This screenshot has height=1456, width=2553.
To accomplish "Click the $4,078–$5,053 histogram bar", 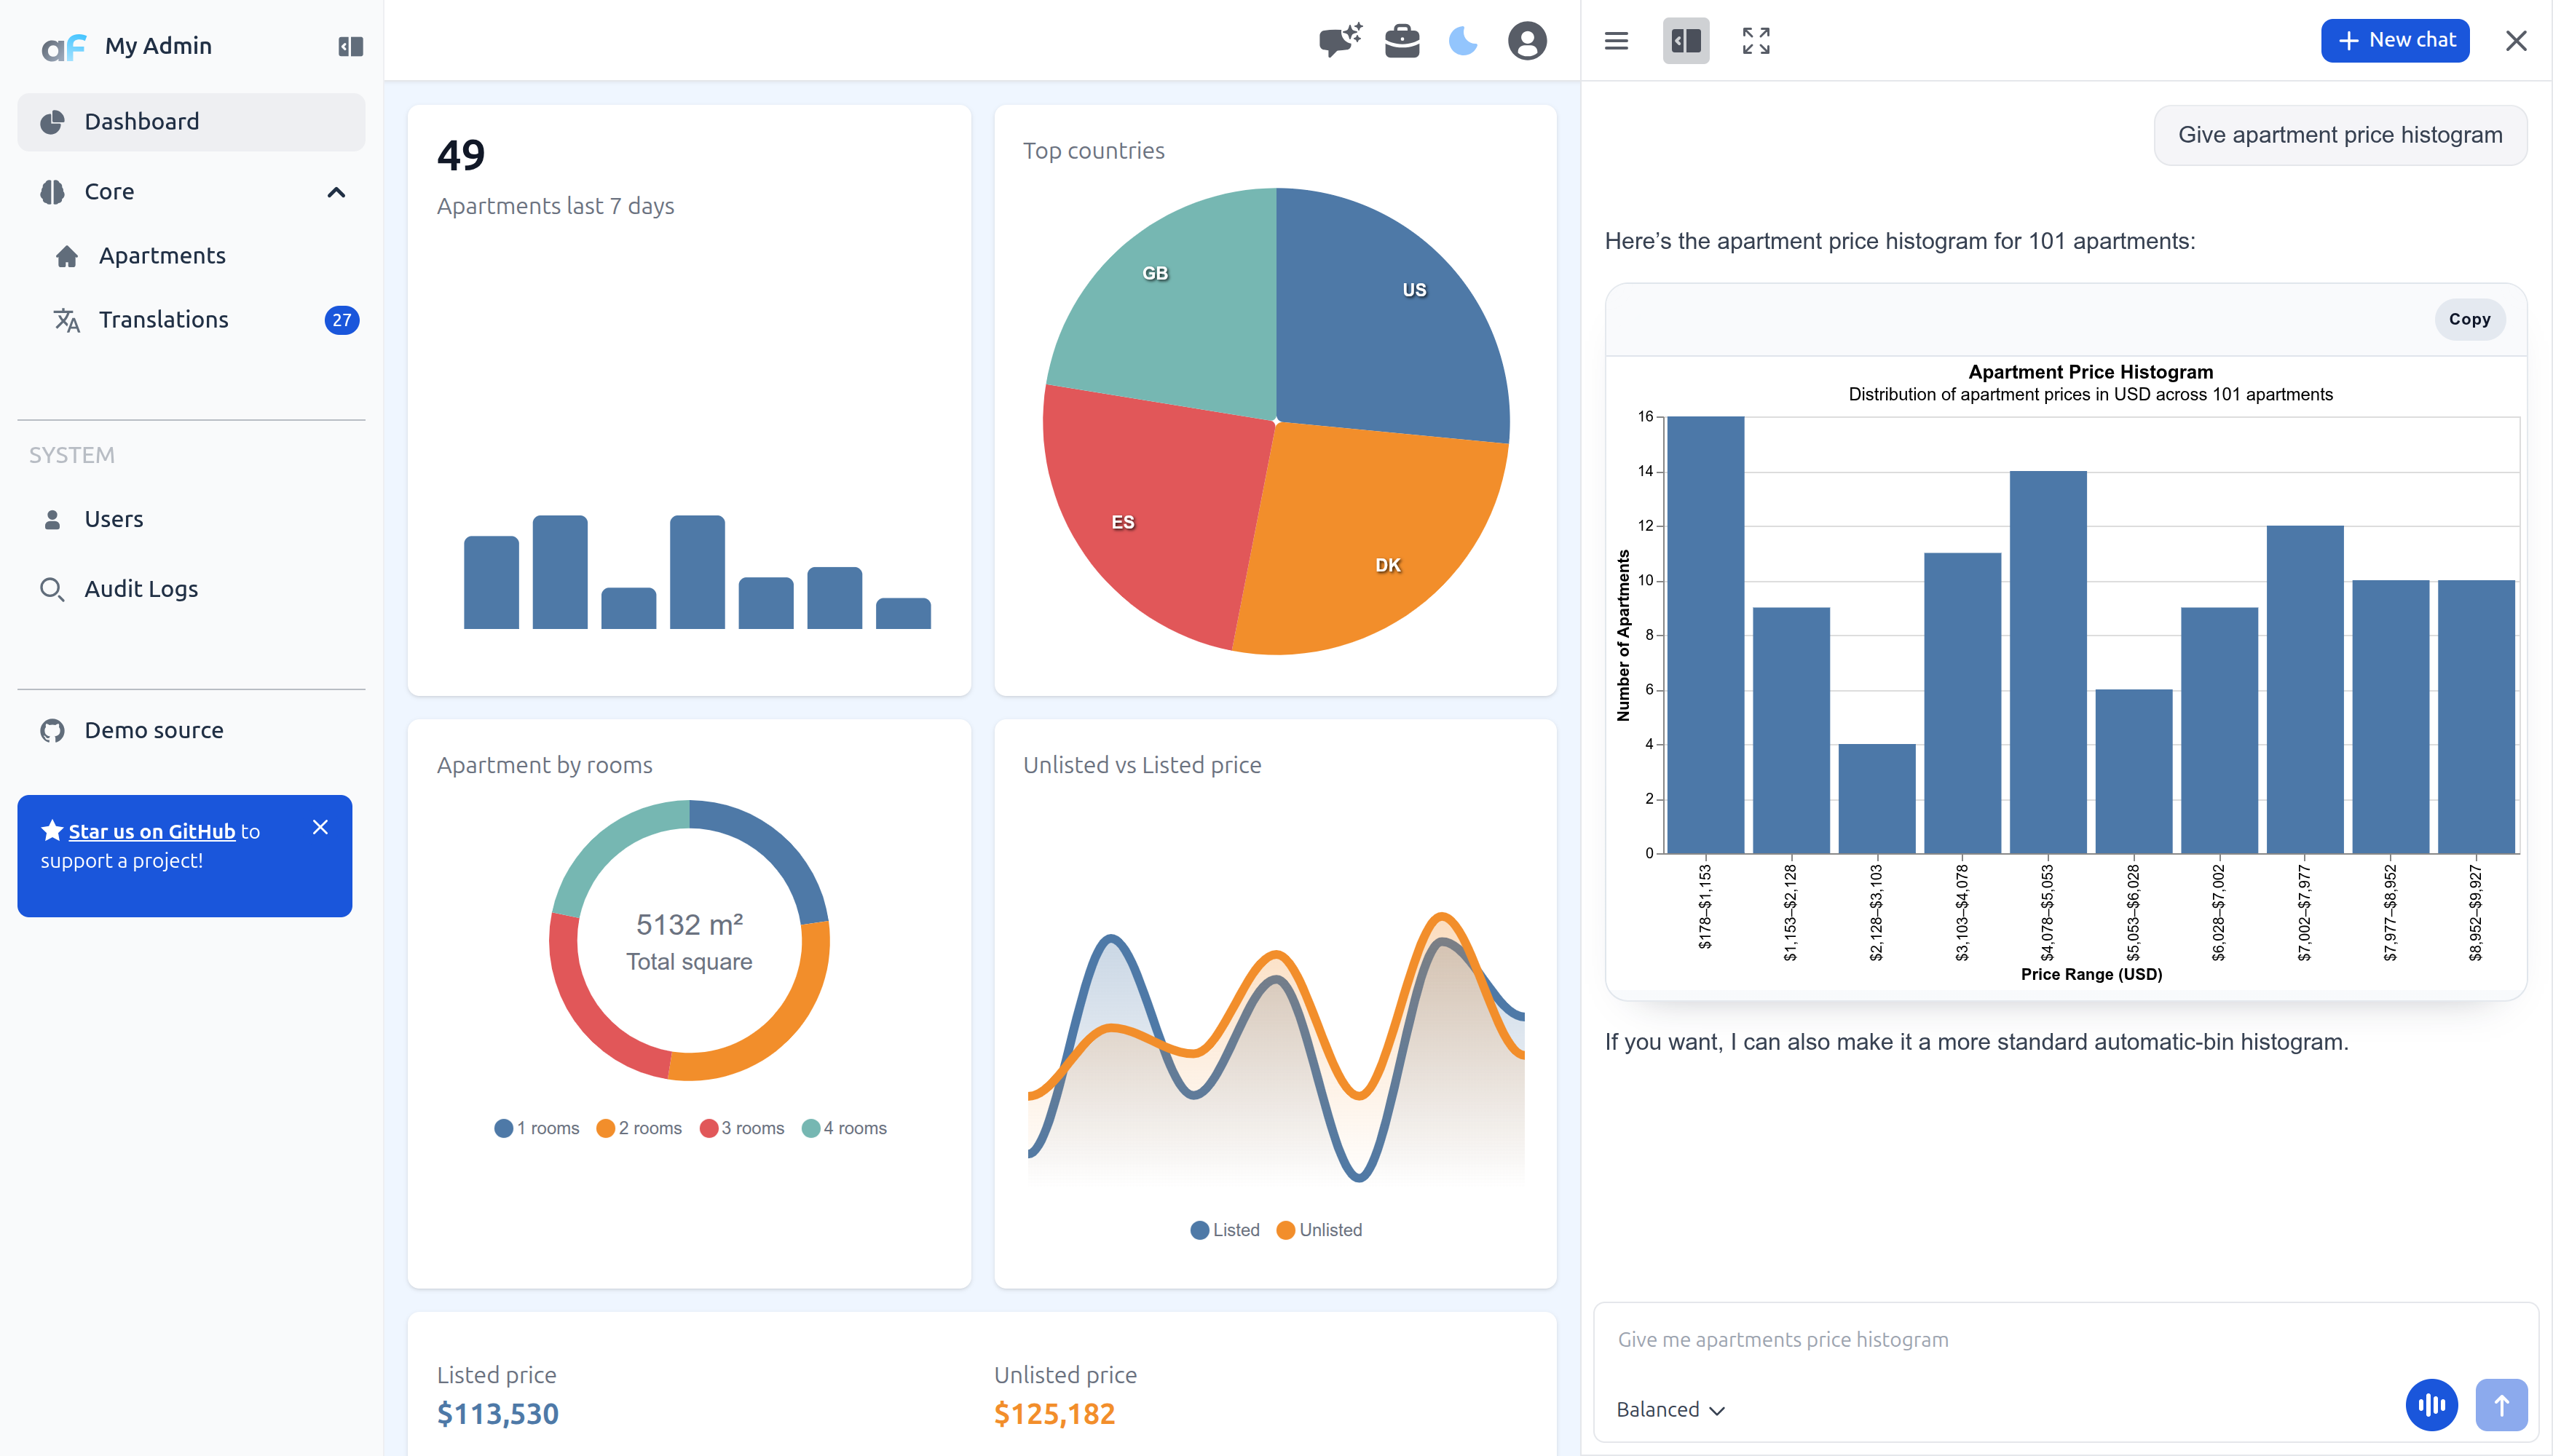I will coord(2048,661).
